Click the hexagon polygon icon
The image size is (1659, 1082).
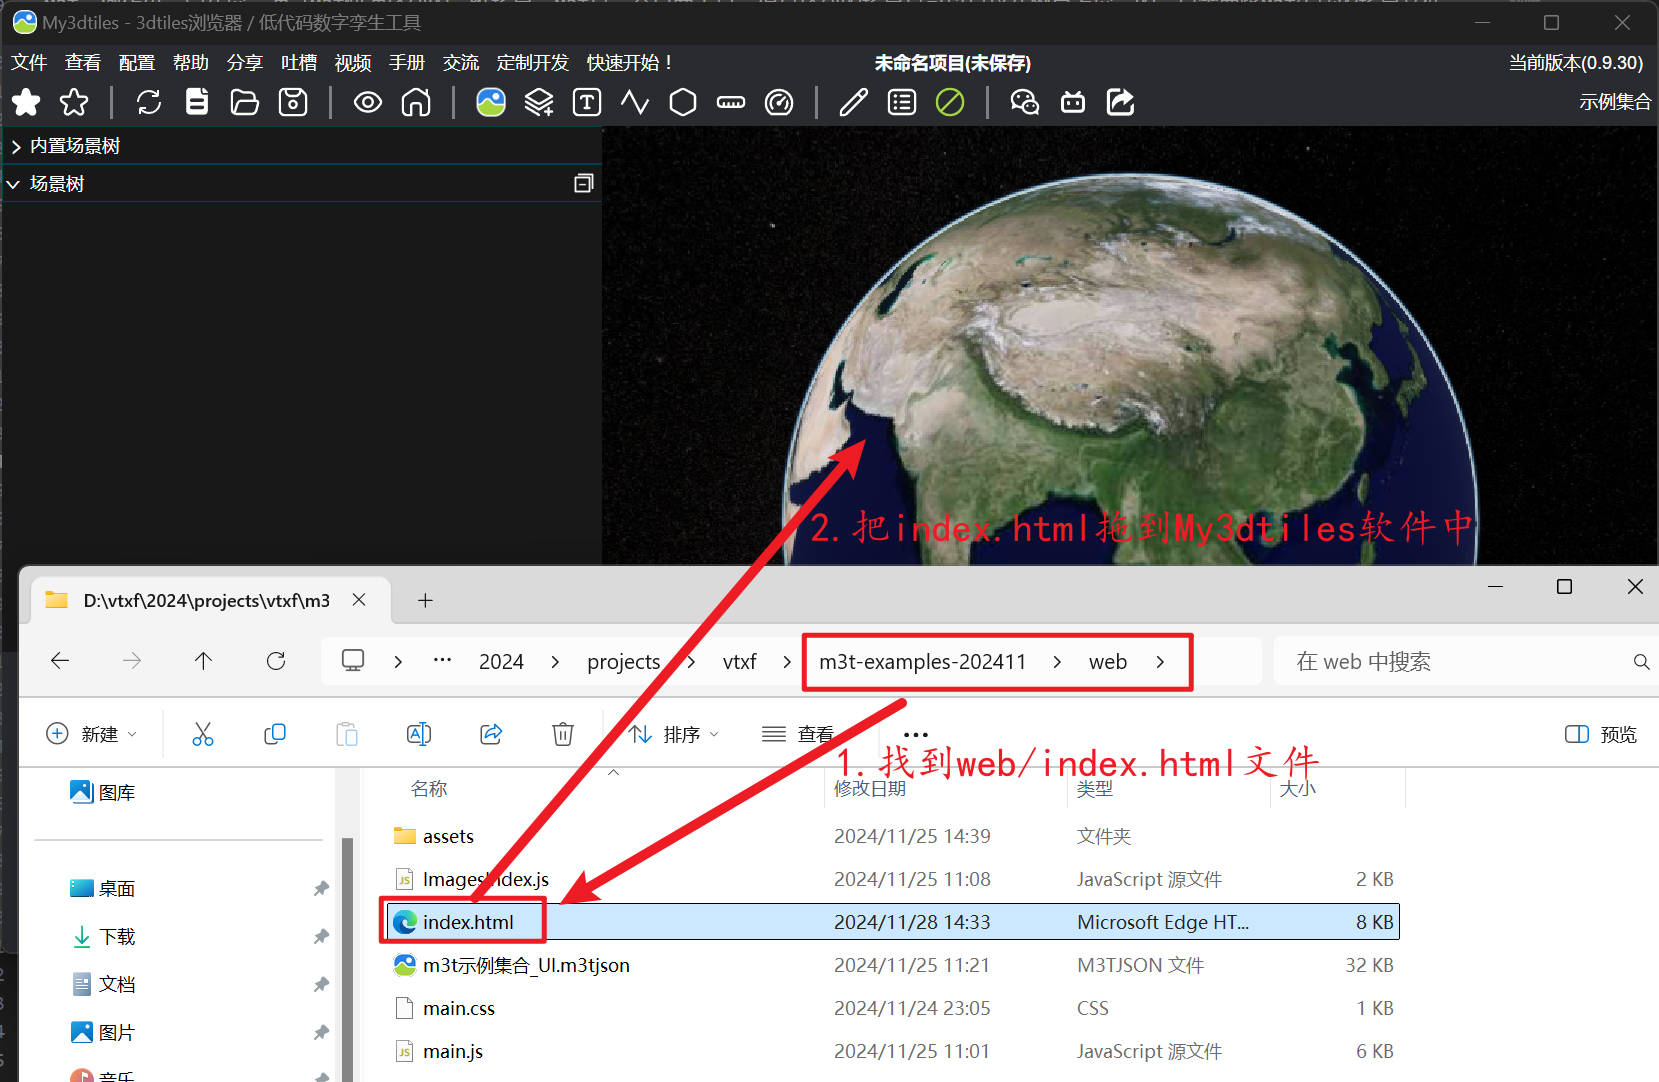pyautogui.click(x=683, y=102)
